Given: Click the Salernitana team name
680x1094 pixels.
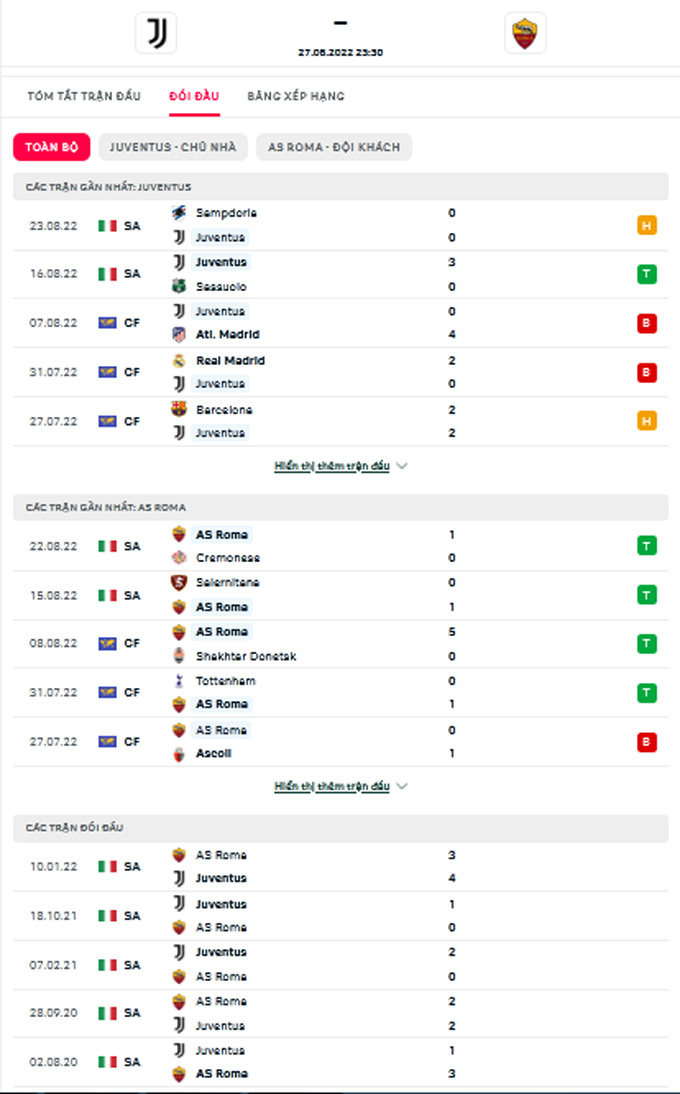Looking at the screenshot, I should (x=227, y=582).
